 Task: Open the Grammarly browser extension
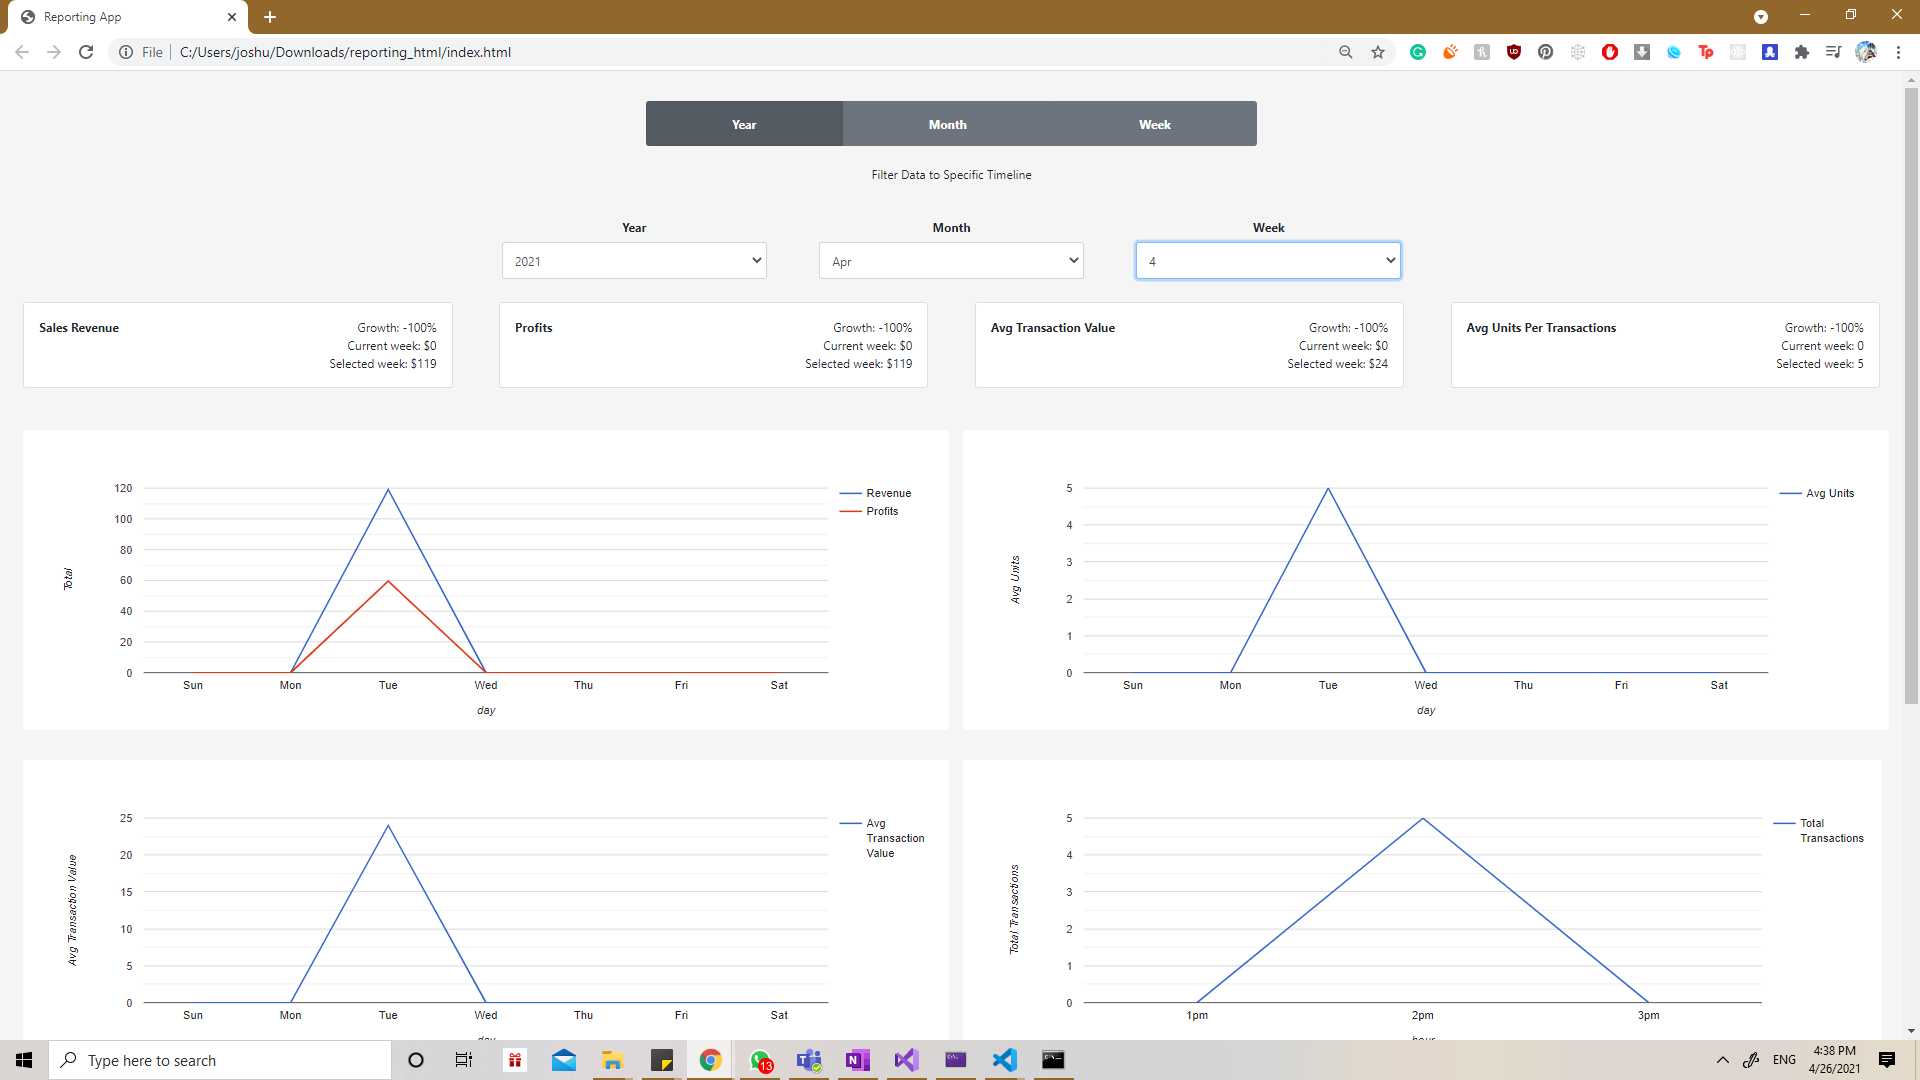(1417, 52)
